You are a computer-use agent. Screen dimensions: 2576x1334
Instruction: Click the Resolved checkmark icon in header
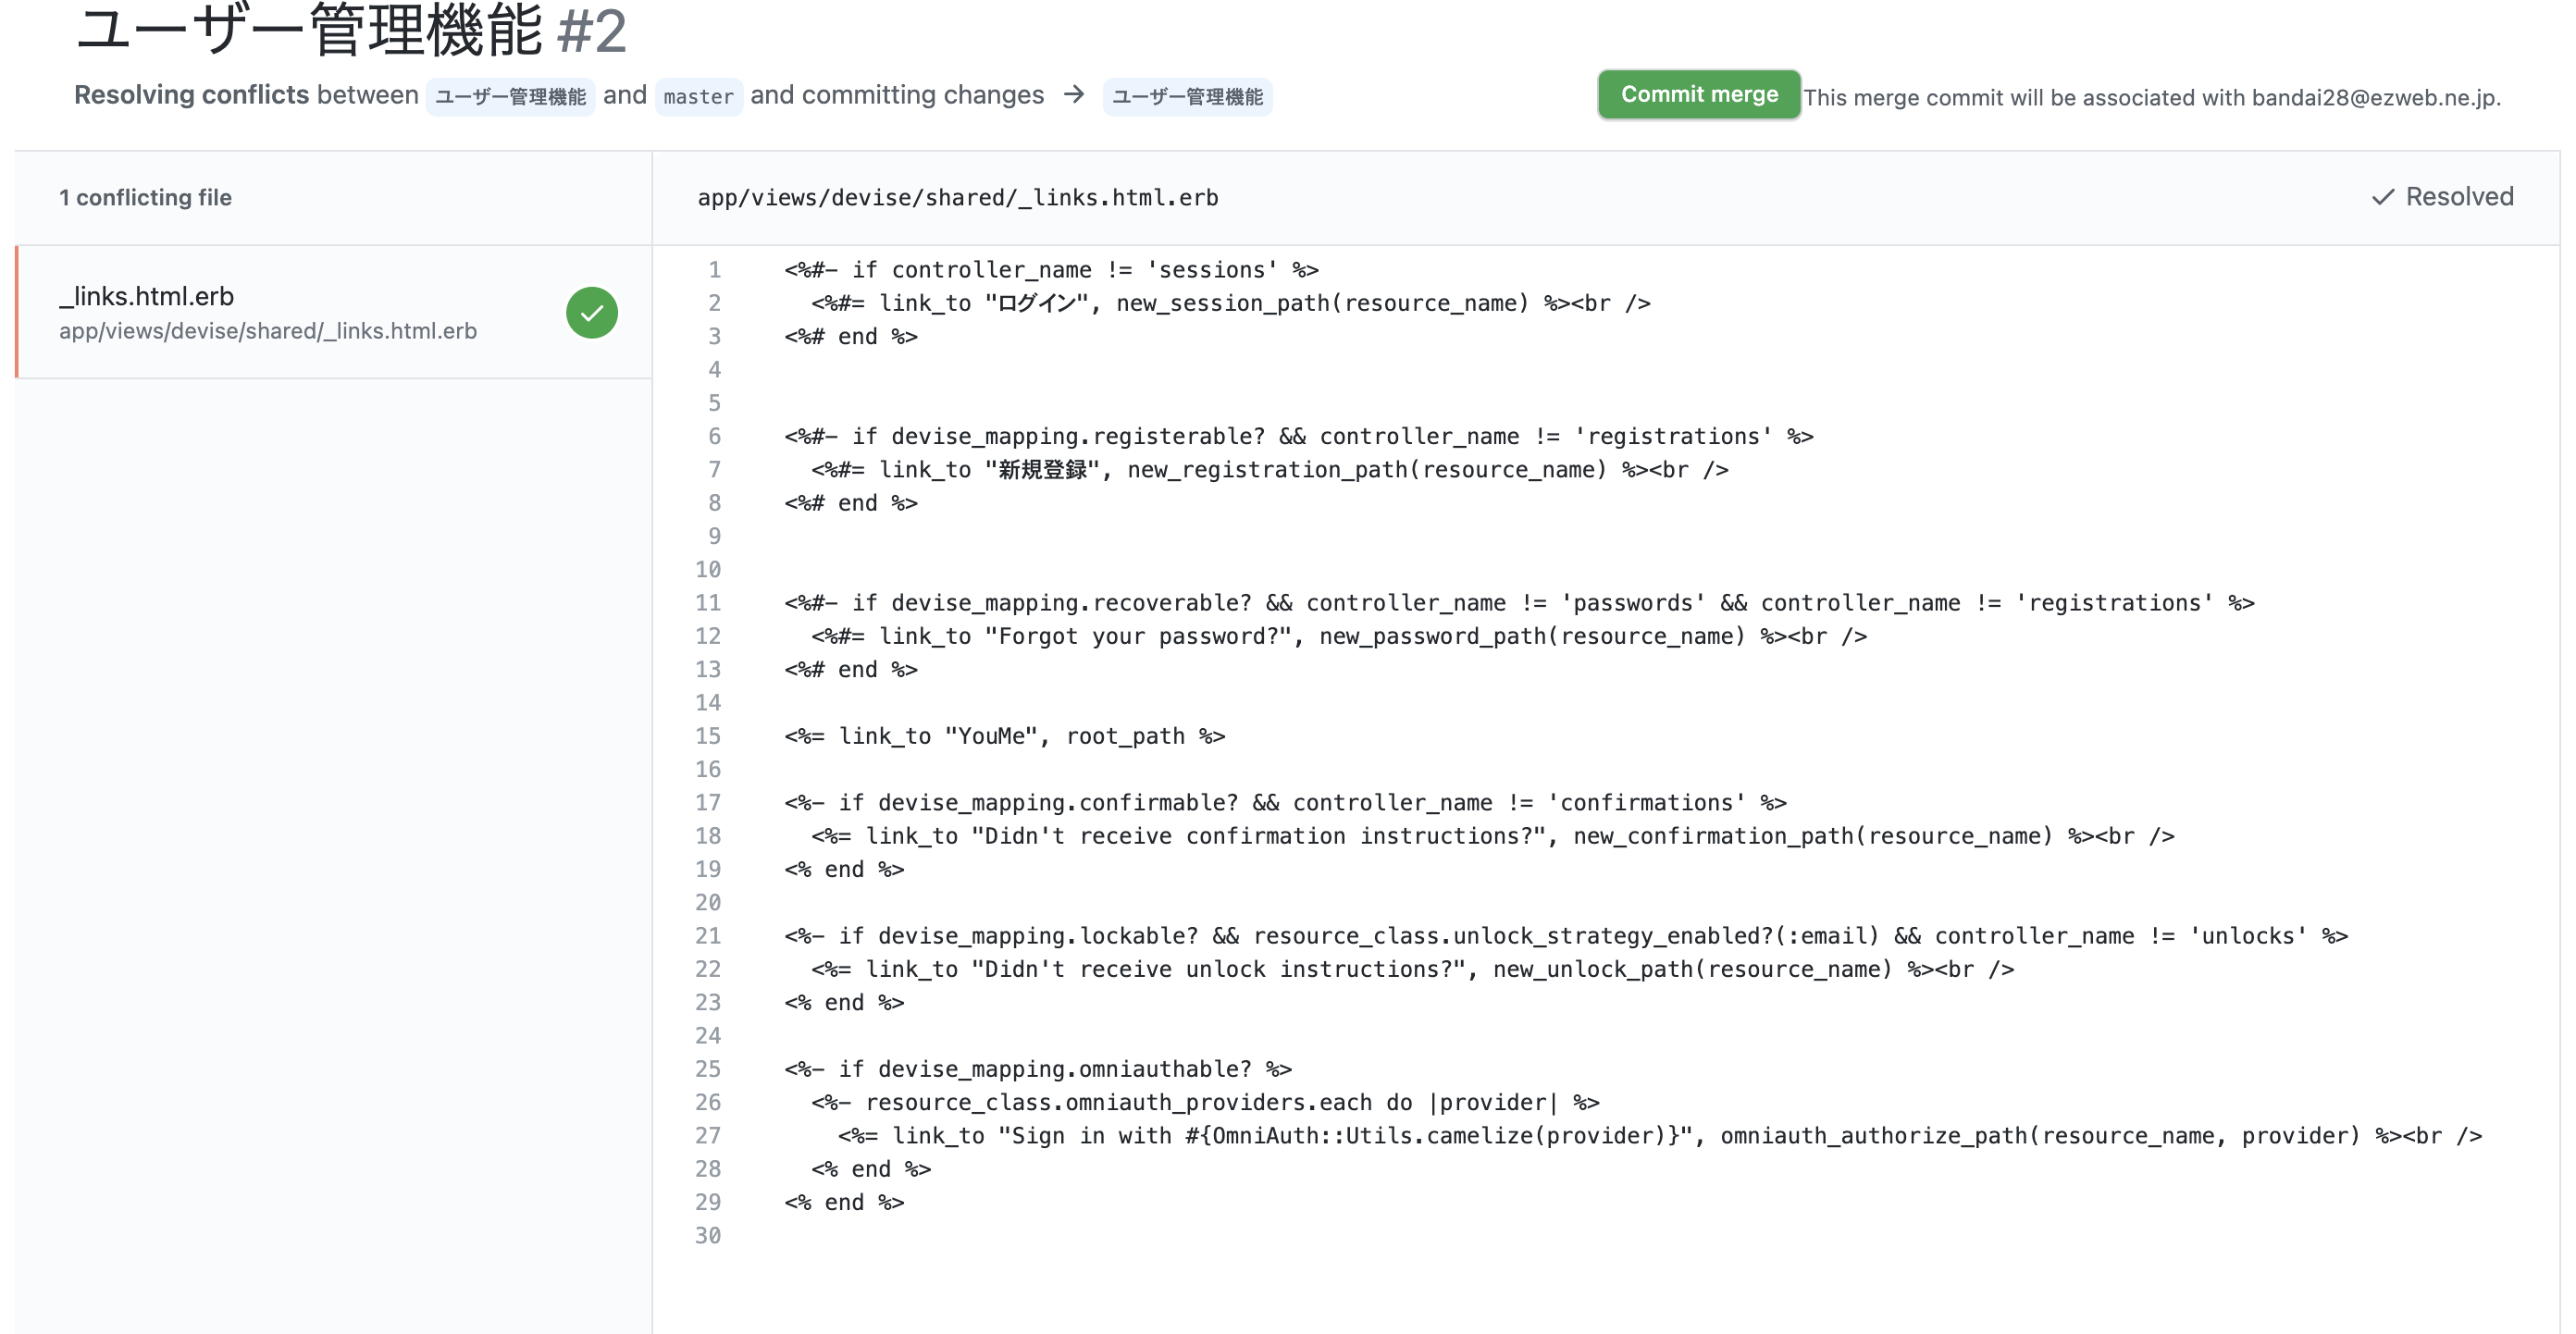[x=2383, y=198]
